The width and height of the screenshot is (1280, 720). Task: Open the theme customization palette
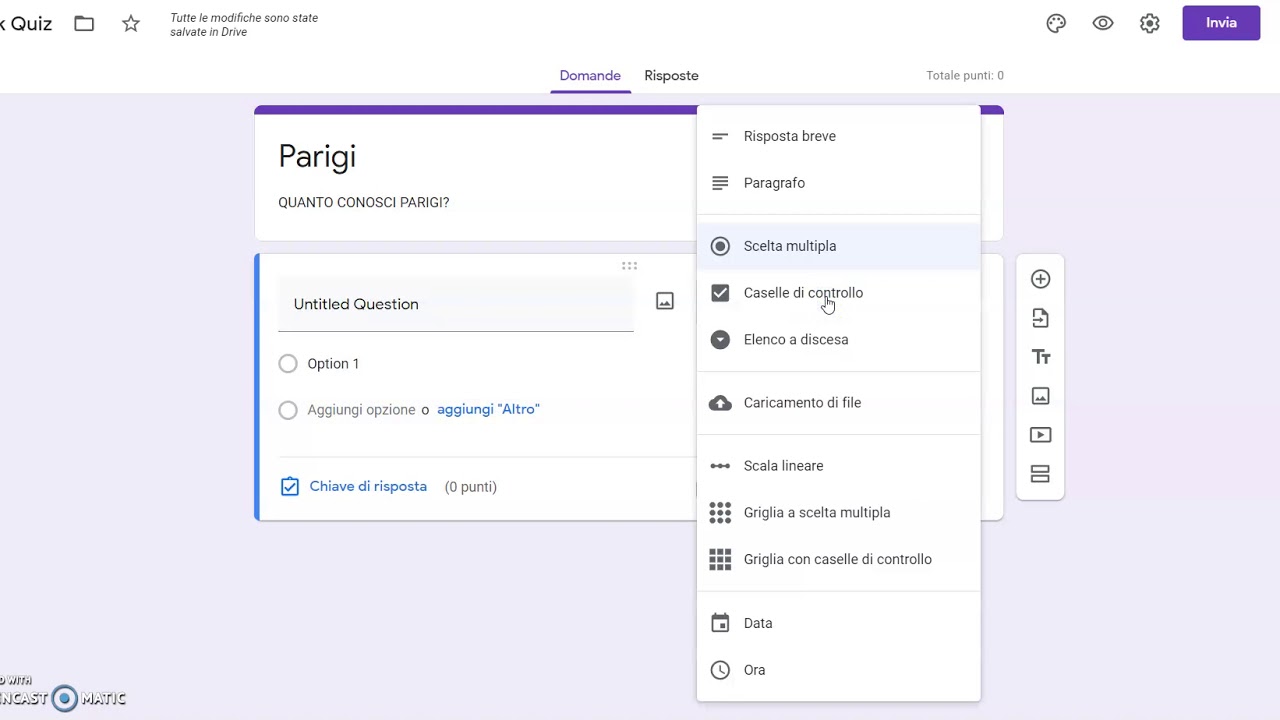point(1056,23)
